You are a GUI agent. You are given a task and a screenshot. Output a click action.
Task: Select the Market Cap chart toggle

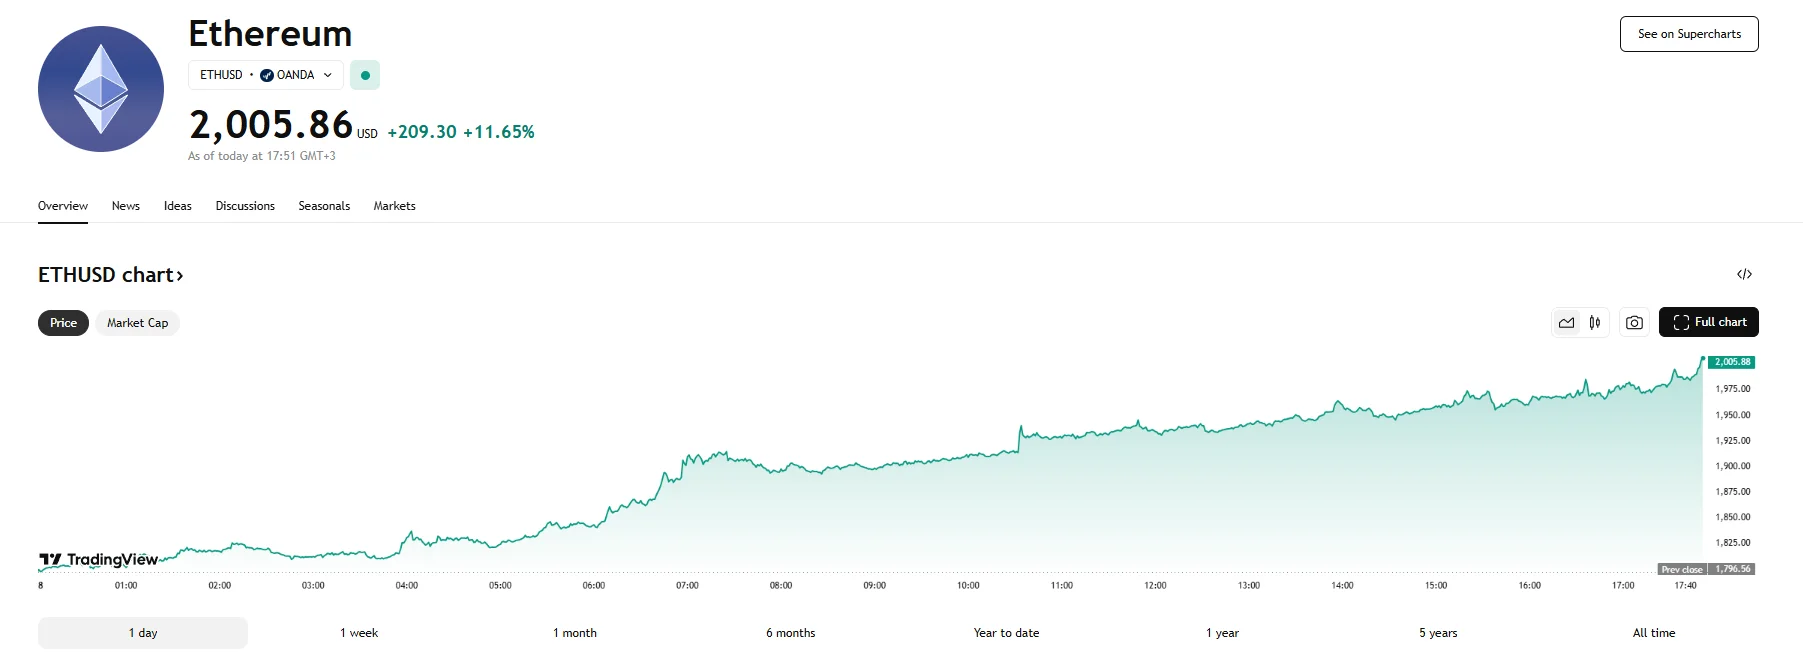(x=138, y=323)
